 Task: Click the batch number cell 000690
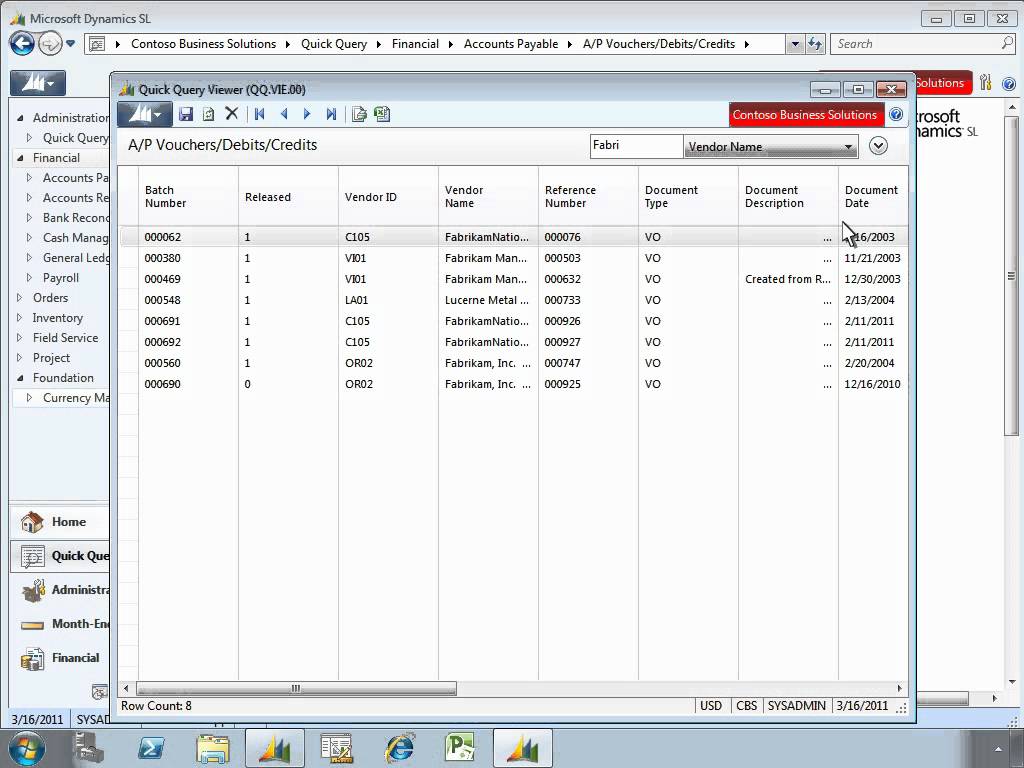coord(188,384)
